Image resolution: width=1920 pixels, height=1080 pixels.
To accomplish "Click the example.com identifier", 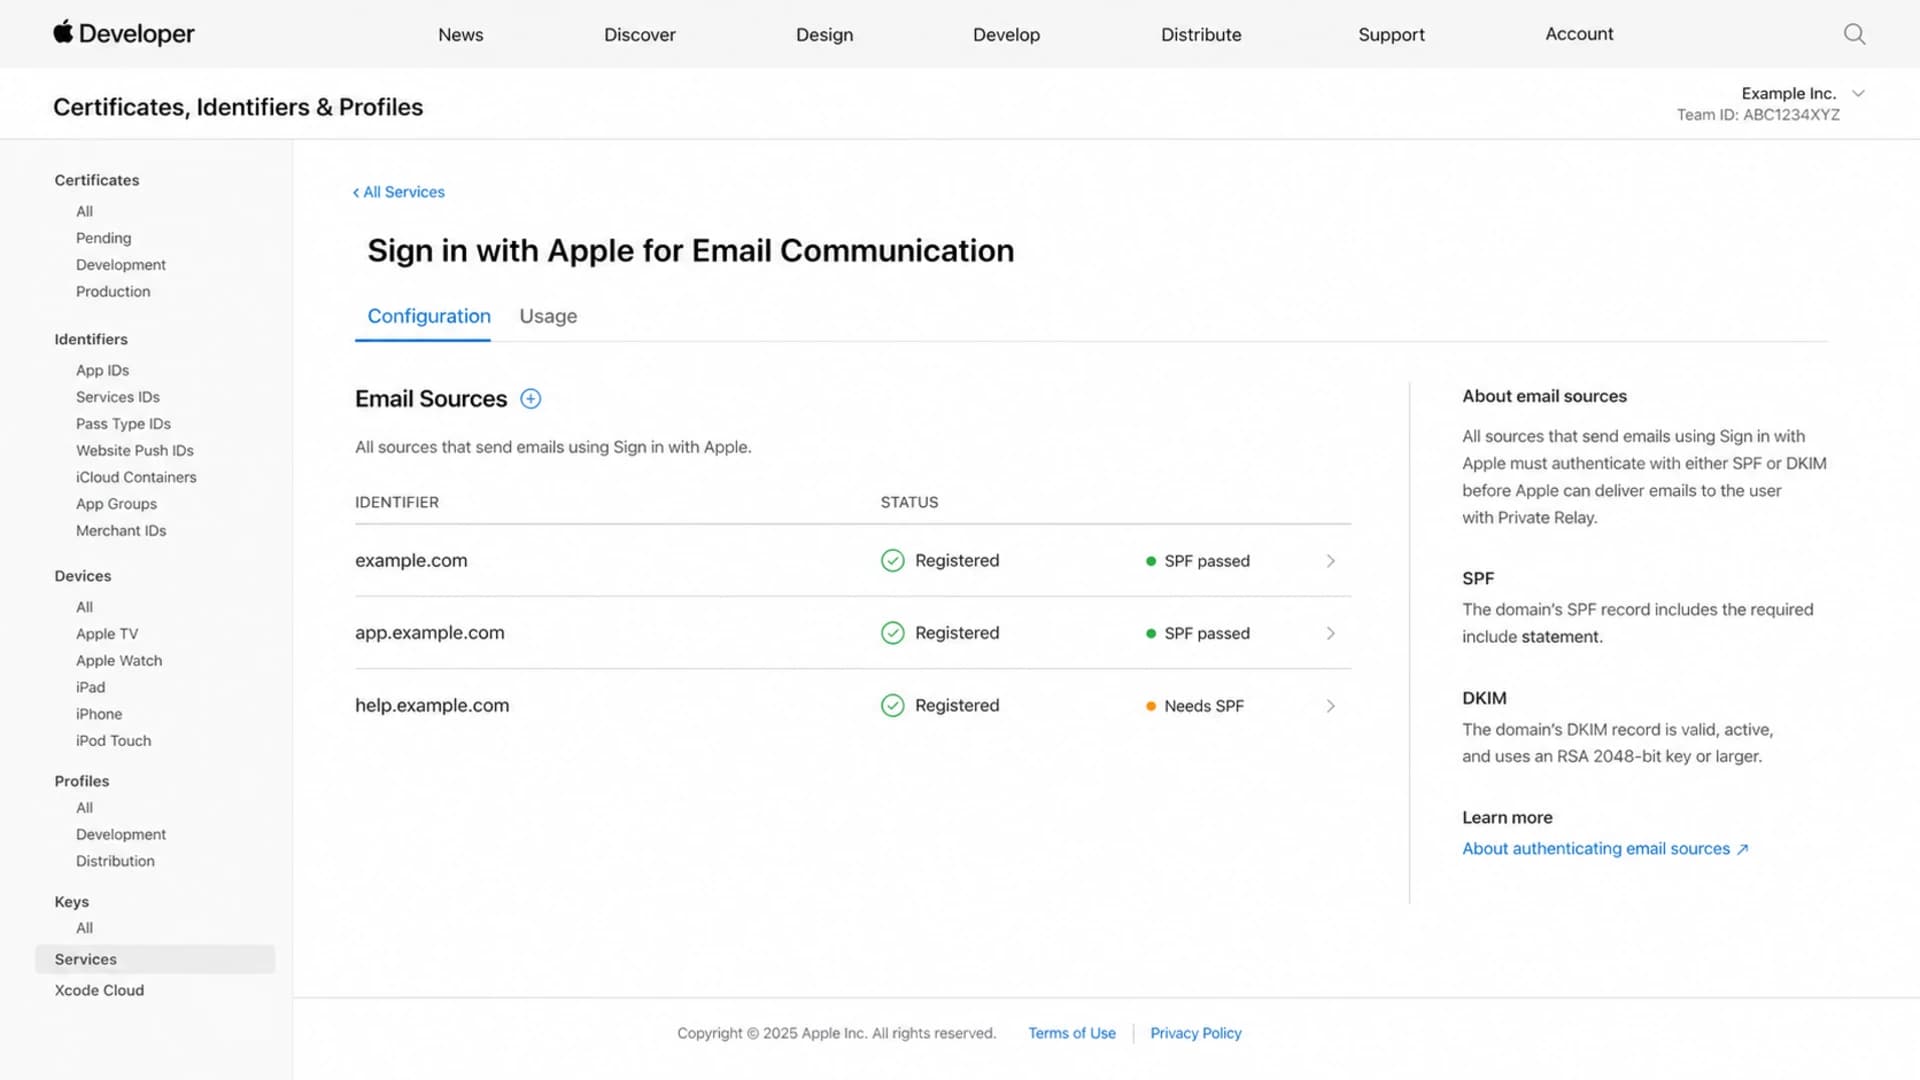I will [x=411, y=560].
